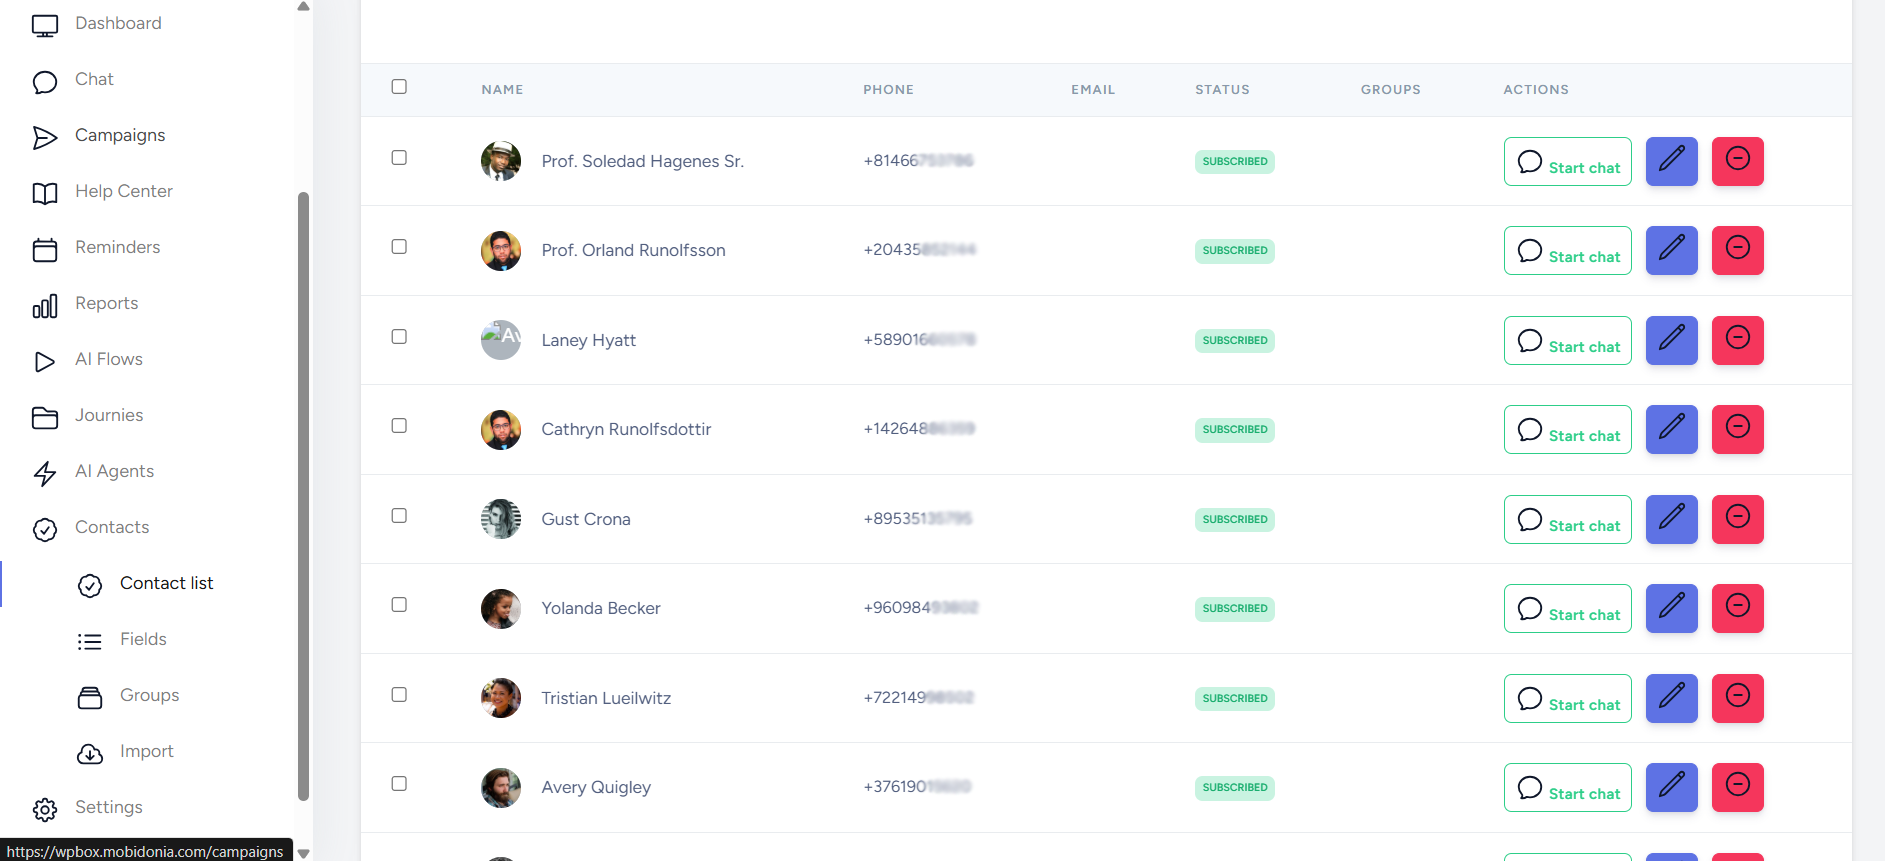Click edit pencil for Prof. Soledad Hagenes Sr.
The image size is (1885, 861).
(x=1671, y=161)
